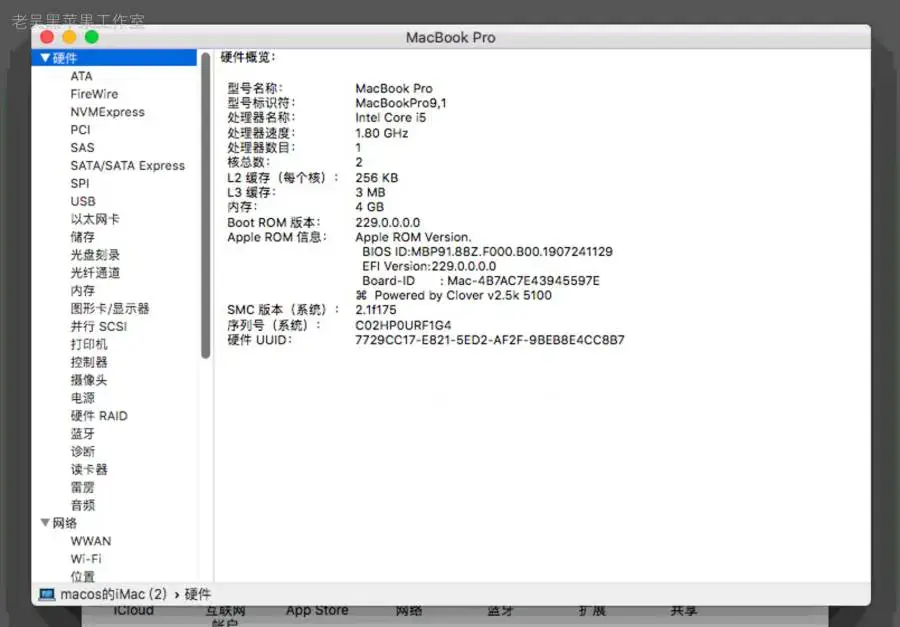Click the Intel Core i5 value
Screen dimensions: 900x627
390,118
